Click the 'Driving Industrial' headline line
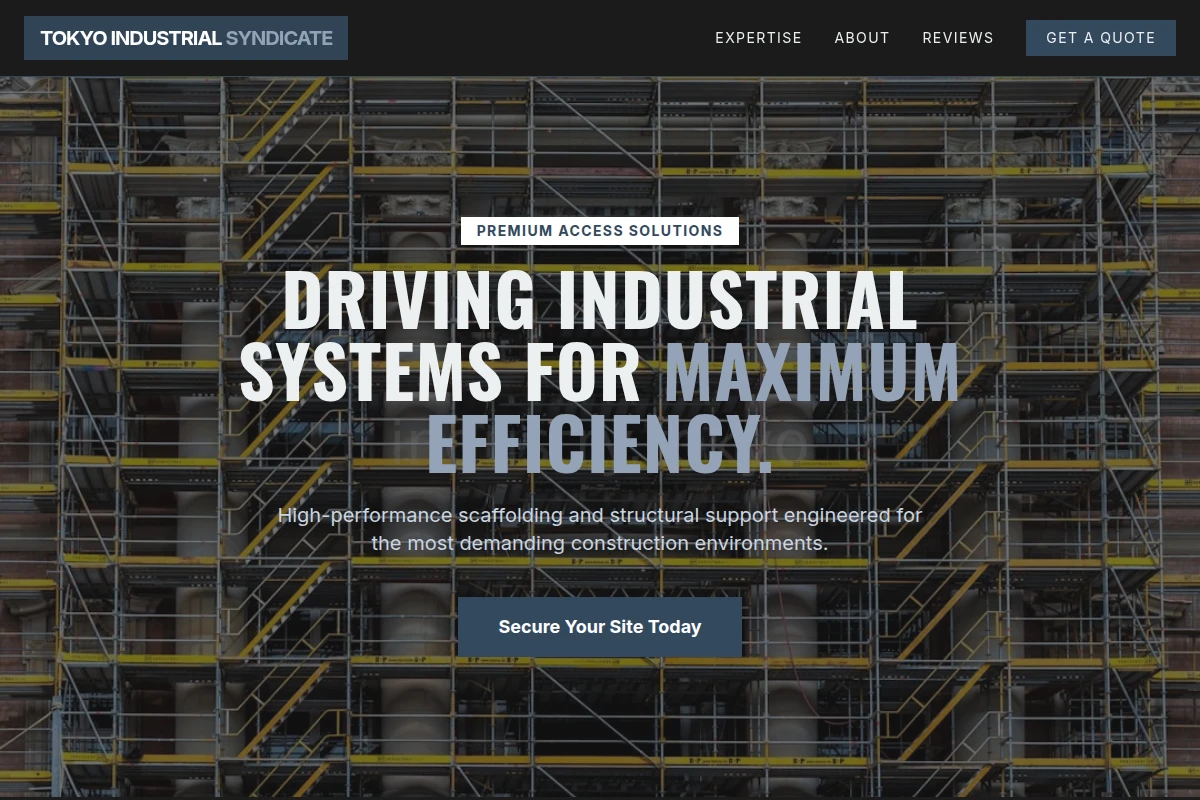 pos(600,301)
